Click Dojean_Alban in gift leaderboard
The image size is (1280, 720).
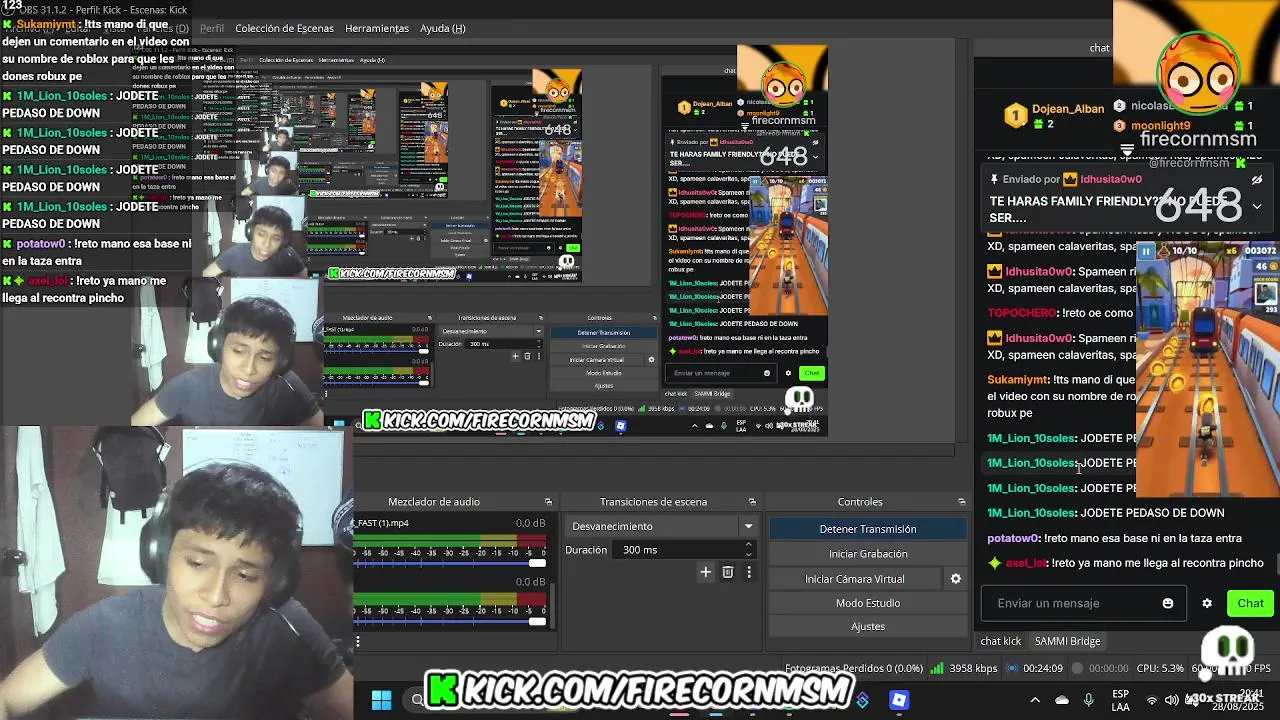point(1070,109)
